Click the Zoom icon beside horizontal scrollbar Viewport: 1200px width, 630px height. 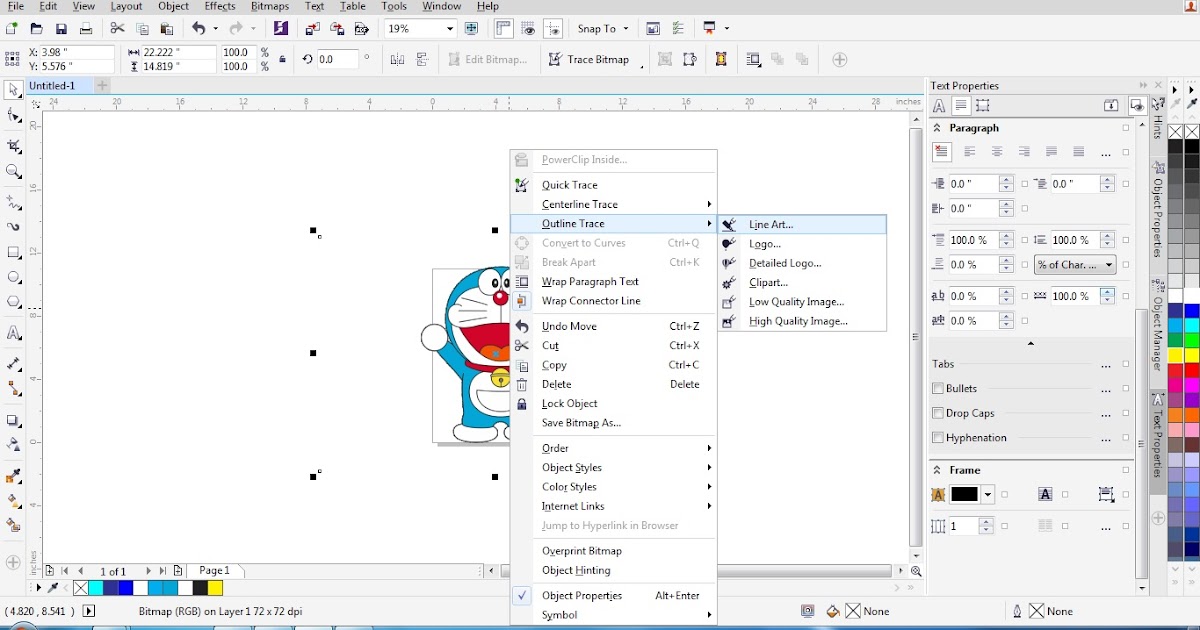click(x=916, y=571)
